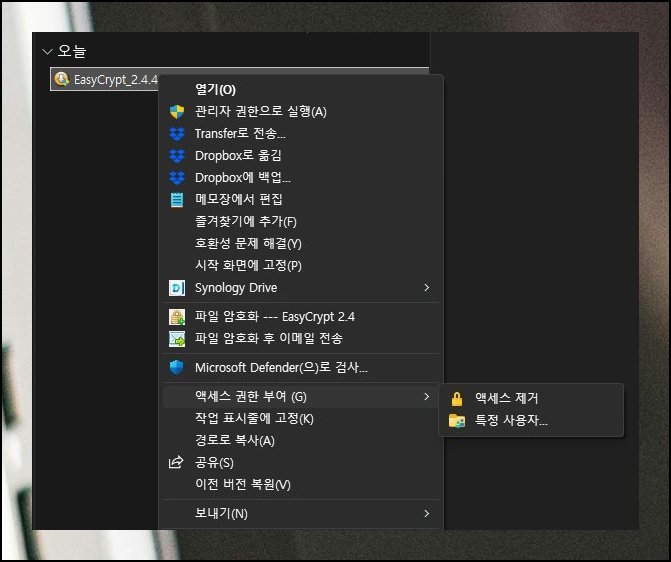Collapse the 오늘 group chevron
Screen dimensions: 671x562
pos(47,52)
